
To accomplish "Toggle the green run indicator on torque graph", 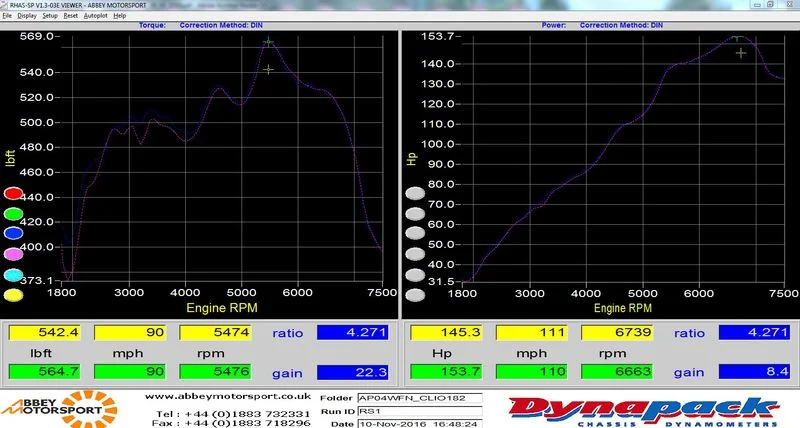I will click(x=13, y=214).
